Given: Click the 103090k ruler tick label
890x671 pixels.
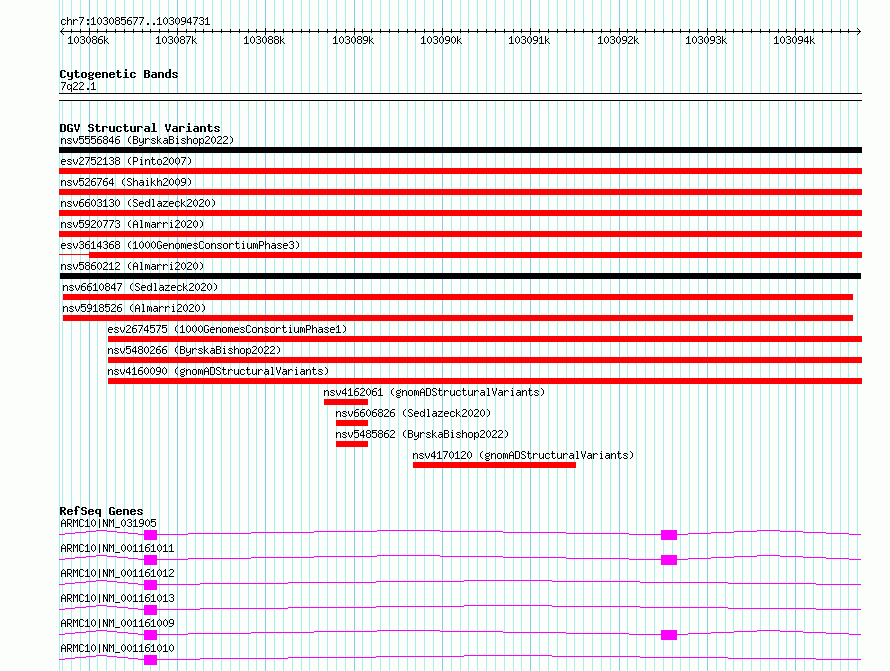Looking at the screenshot, I should point(441,40).
